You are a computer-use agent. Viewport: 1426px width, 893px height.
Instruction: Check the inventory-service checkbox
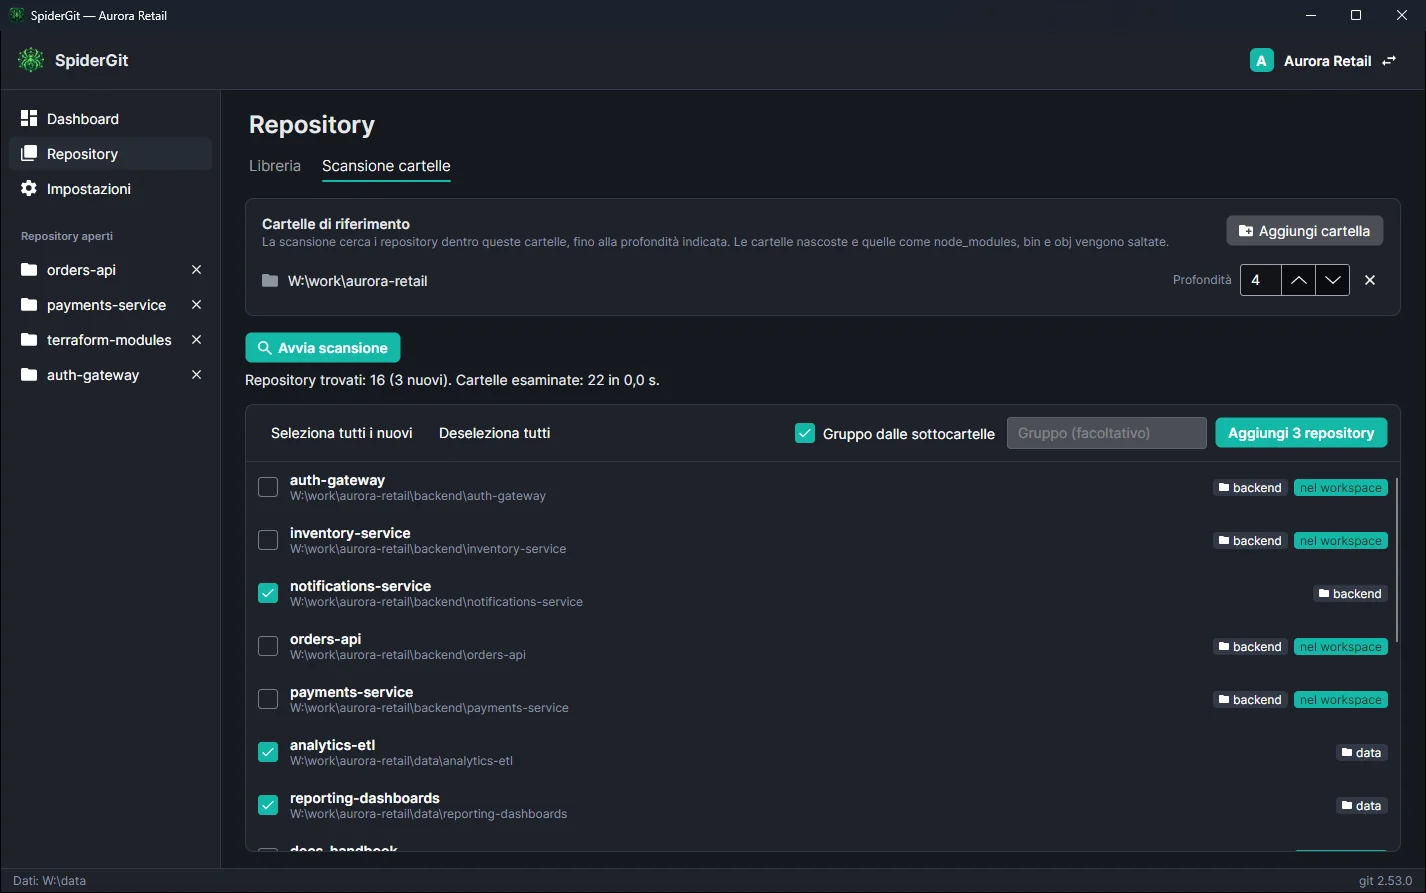pos(268,540)
